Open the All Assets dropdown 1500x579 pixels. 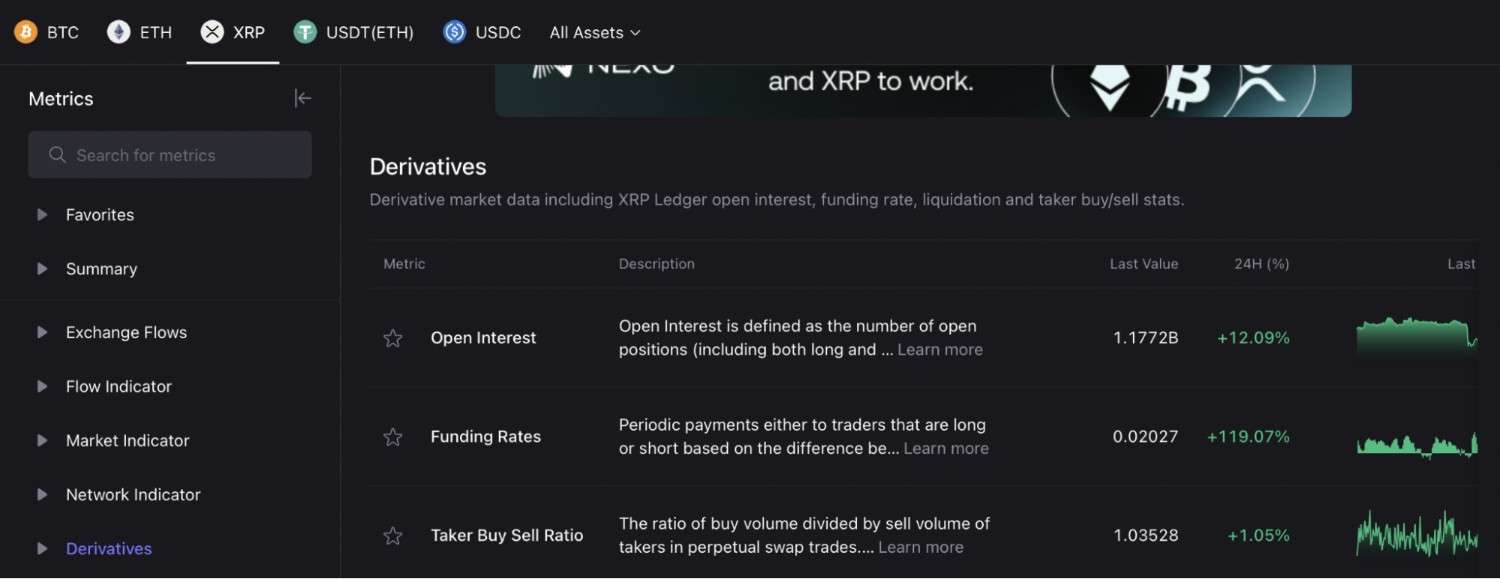coord(594,32)
